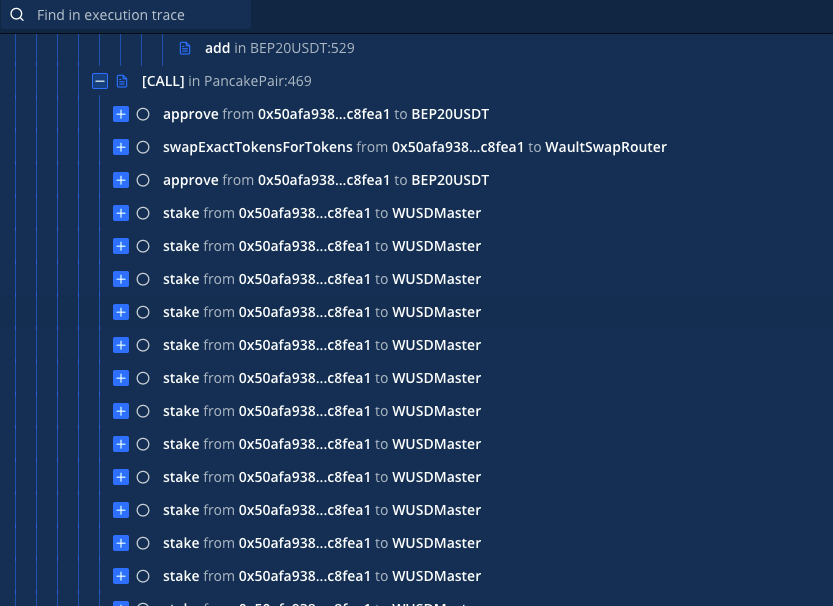Select the swapExactTokensForTokens function name
The image size is (833, 606).
(x=258, y=147)
